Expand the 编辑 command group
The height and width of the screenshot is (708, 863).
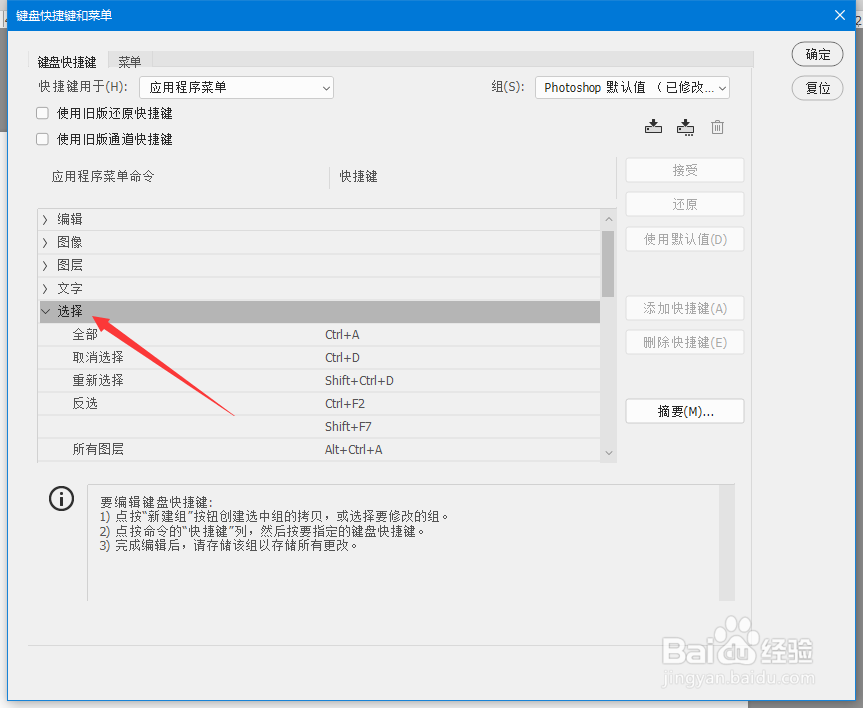[x=46, y=218]
